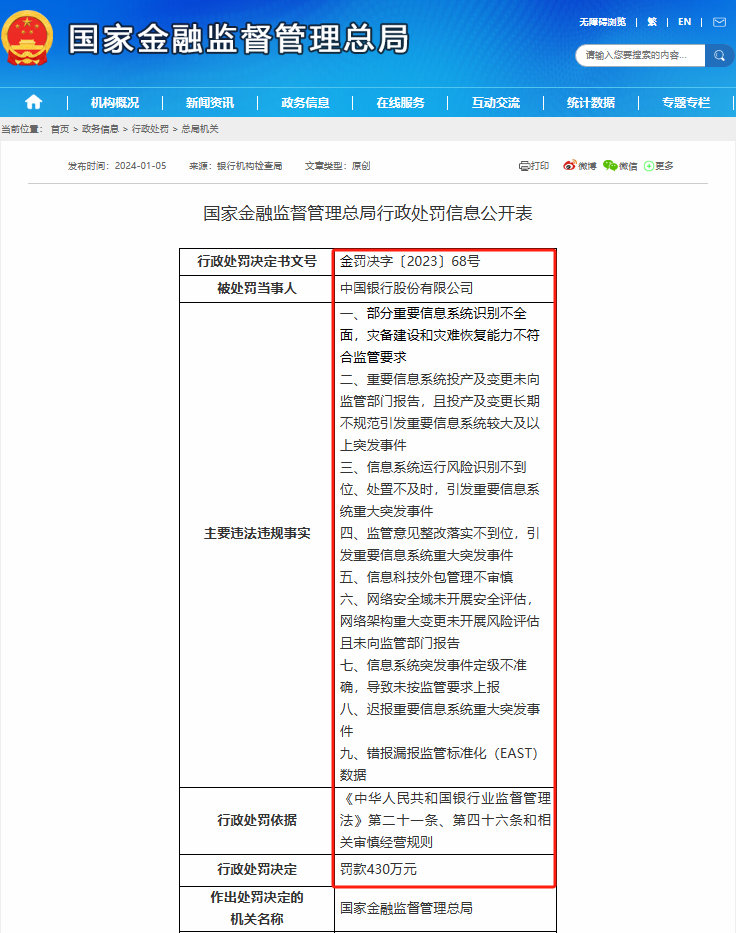Enable 无障碍浏览 accessibility mode
The width and height of the screenshot is (736, 933).
pos(602,21)
